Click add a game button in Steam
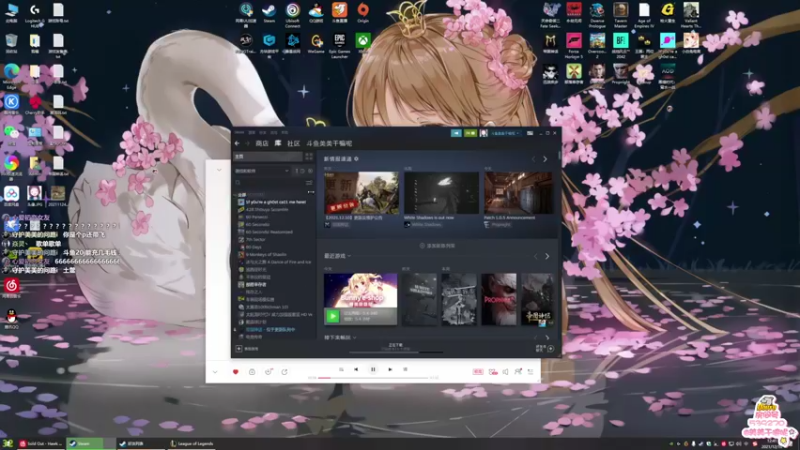 pyautogui.click(x=247, y=349)
